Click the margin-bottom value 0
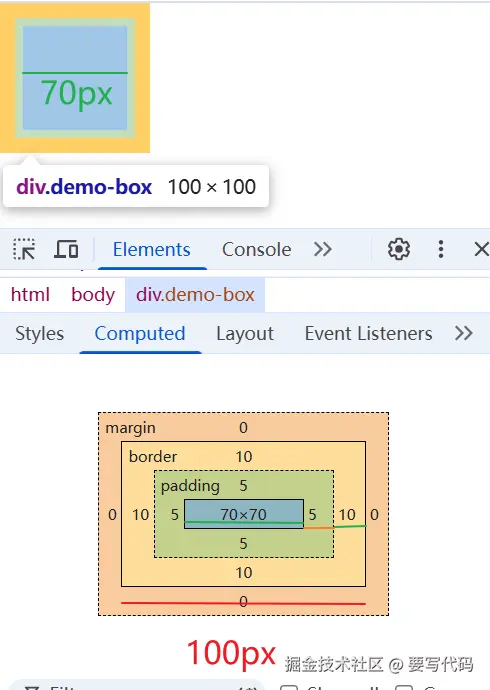This screenshot has width=490, height=690. click(243, 602)
